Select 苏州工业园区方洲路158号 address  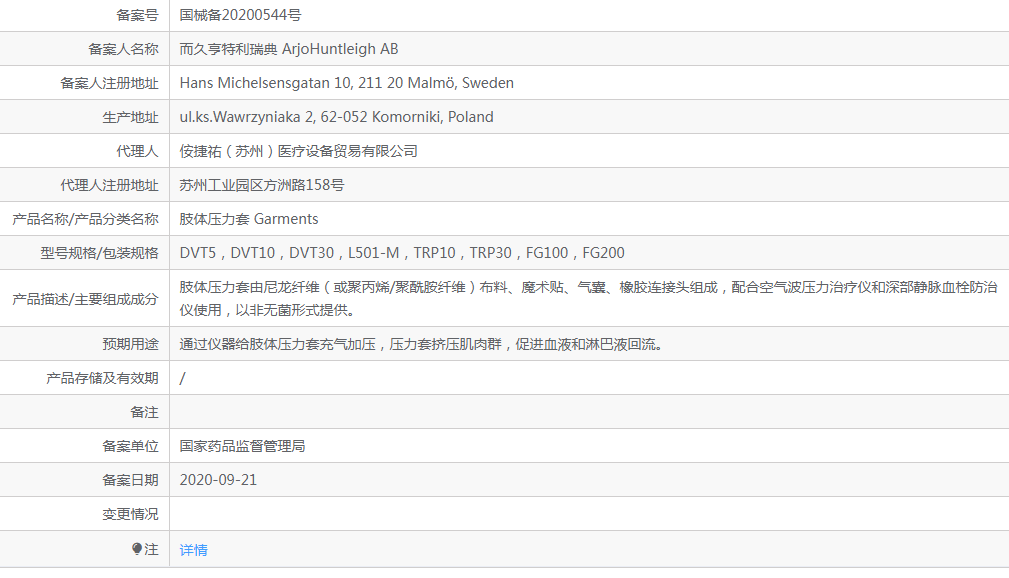click(261, 185)
